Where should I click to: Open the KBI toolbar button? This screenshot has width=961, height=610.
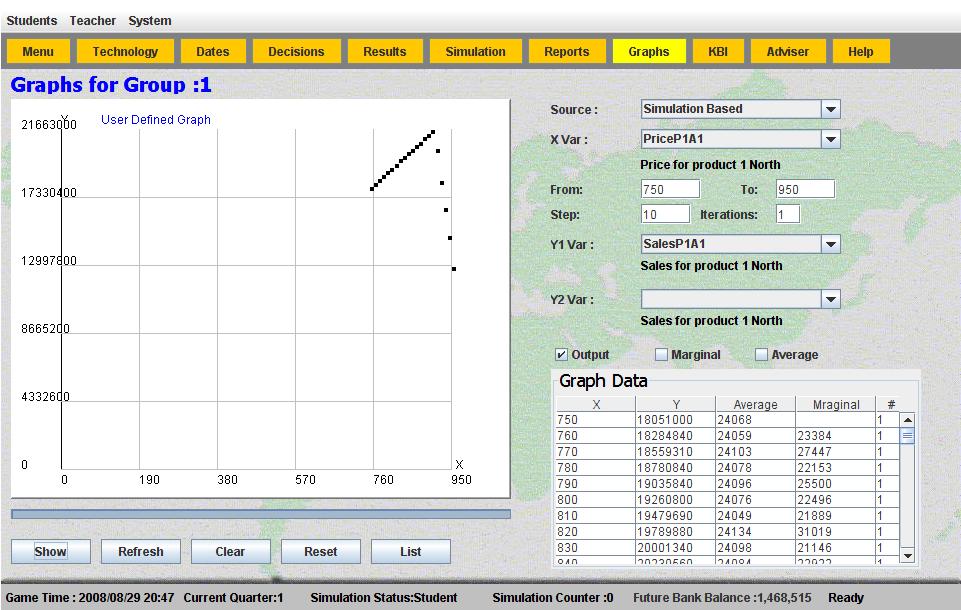click(717, 52)
